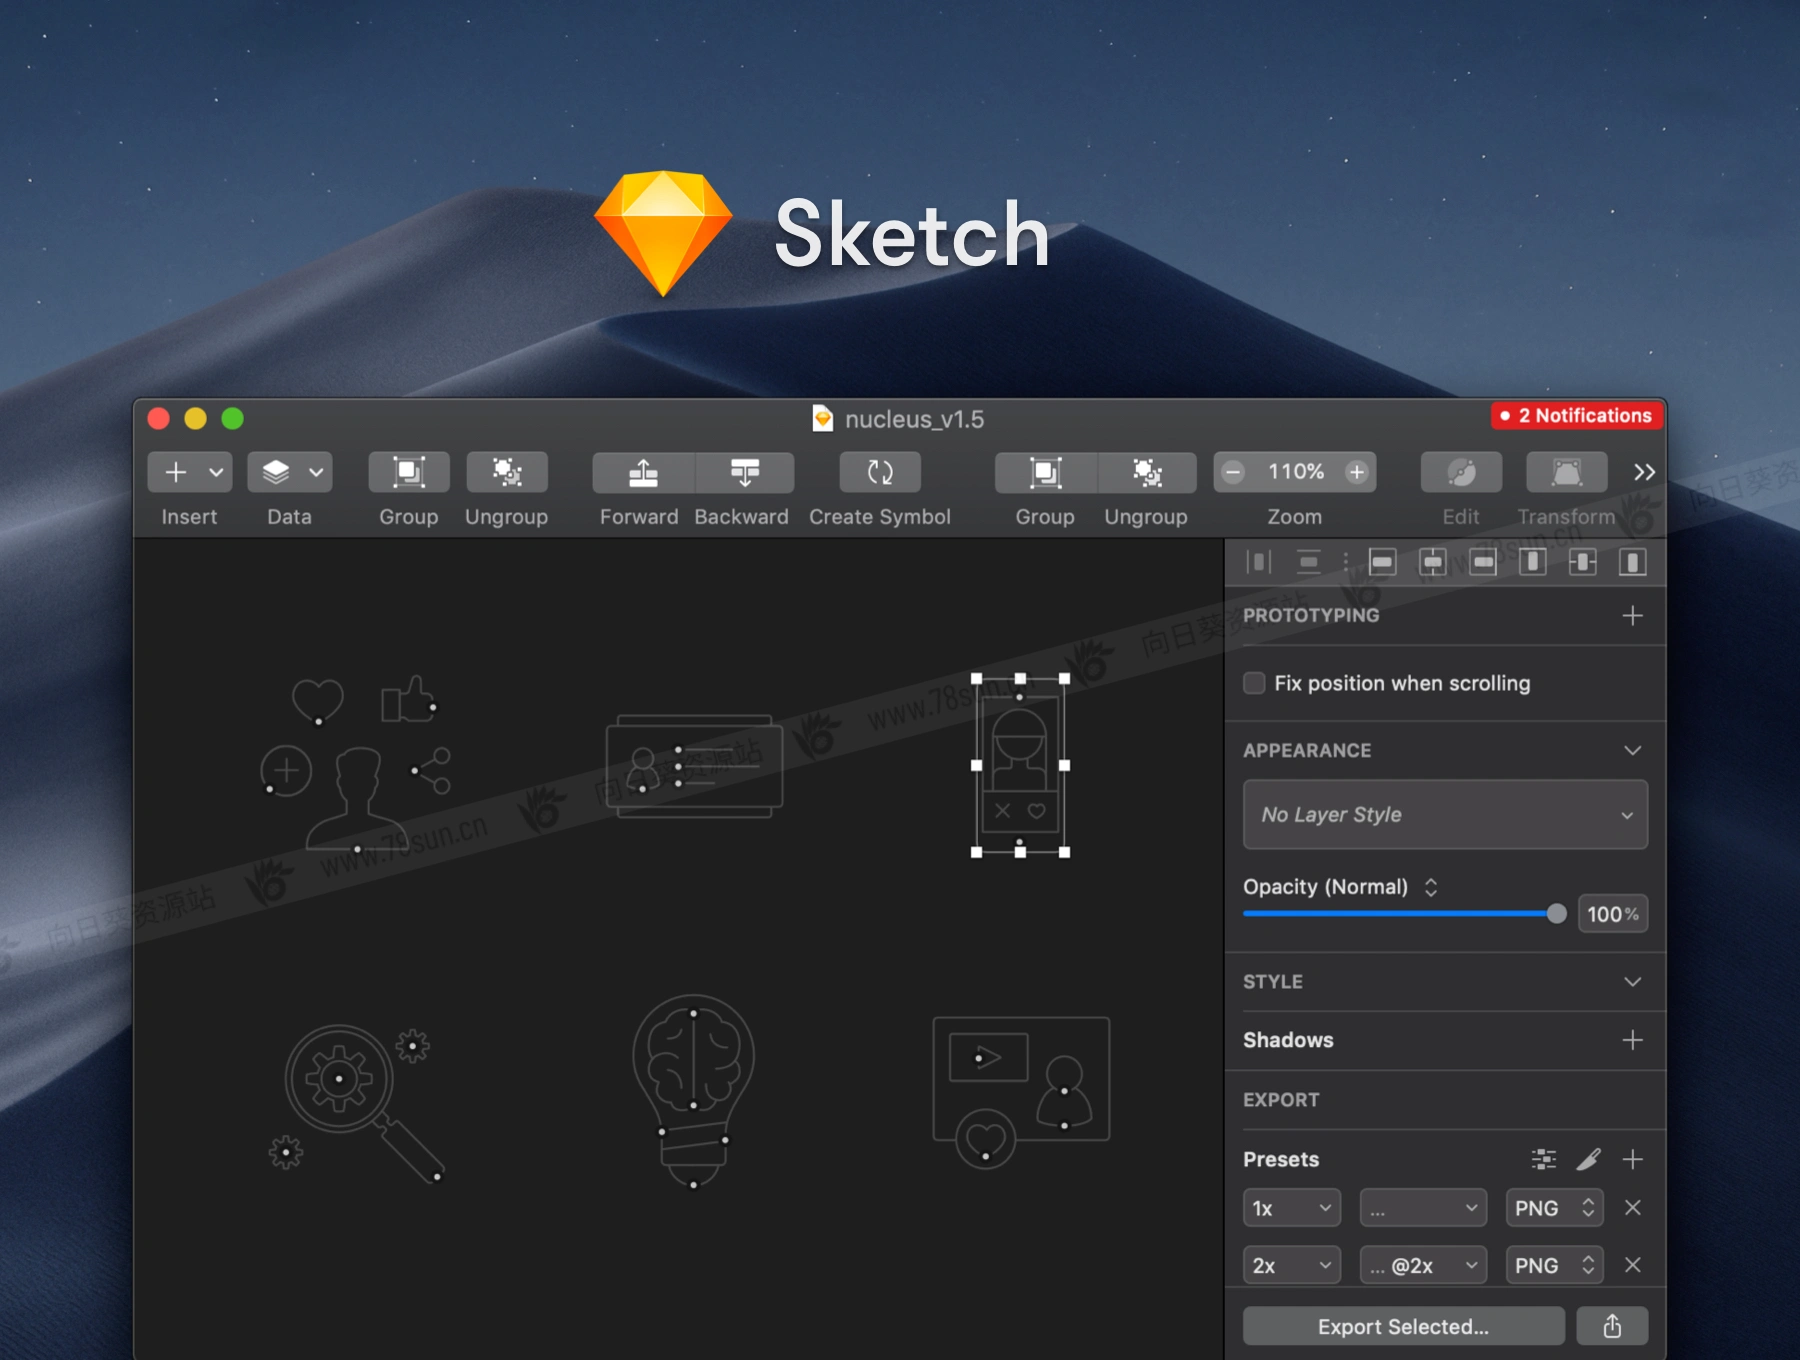Enable Fix position when scrolling
The width and height of the screenshot is (1800, 1360).
point(1254,683)
